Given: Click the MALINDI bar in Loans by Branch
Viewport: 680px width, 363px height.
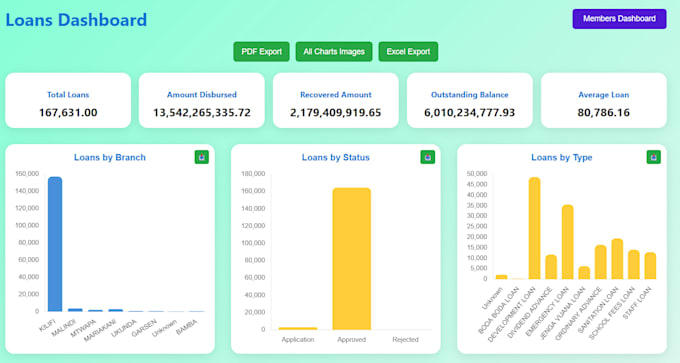Looking at the screenshot, I should click(x=75, y=310).
